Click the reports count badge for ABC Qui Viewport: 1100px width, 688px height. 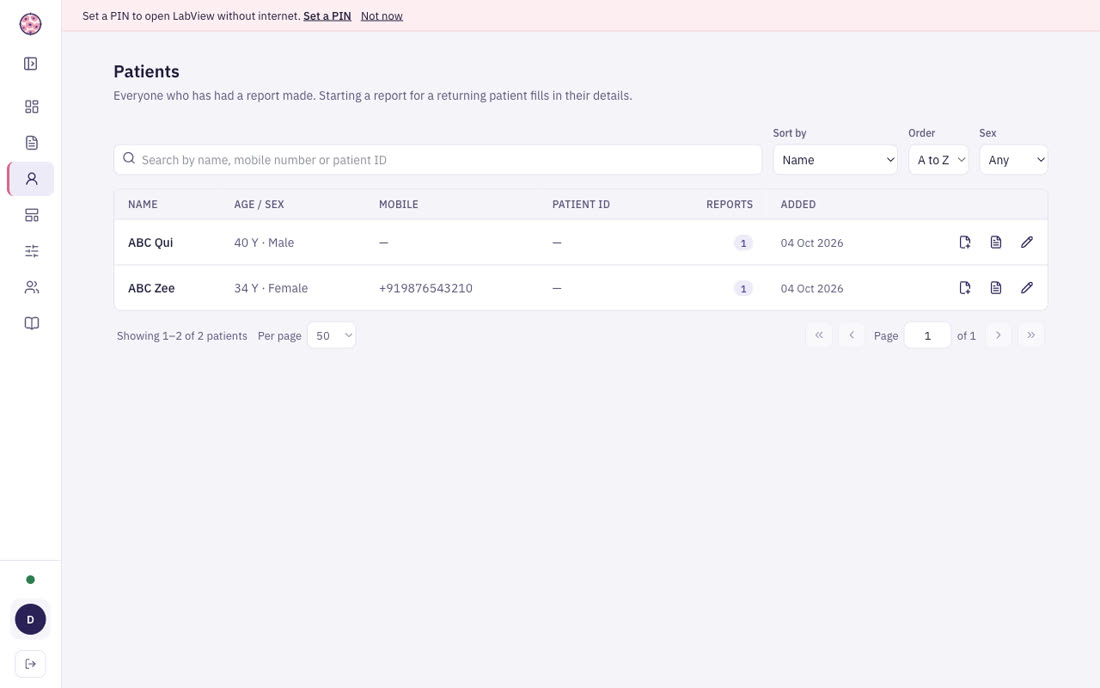(x=743, y=243)
